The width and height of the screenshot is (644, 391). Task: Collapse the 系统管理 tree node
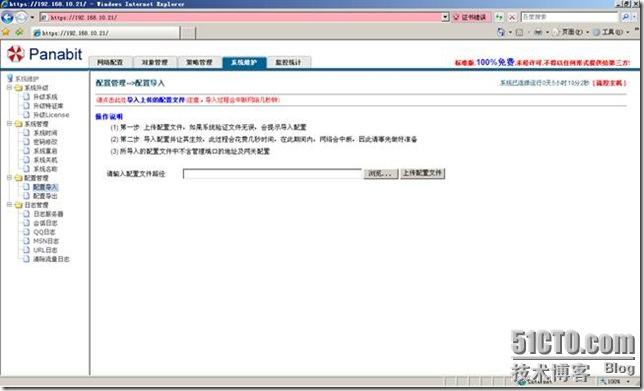coord(9,124)
